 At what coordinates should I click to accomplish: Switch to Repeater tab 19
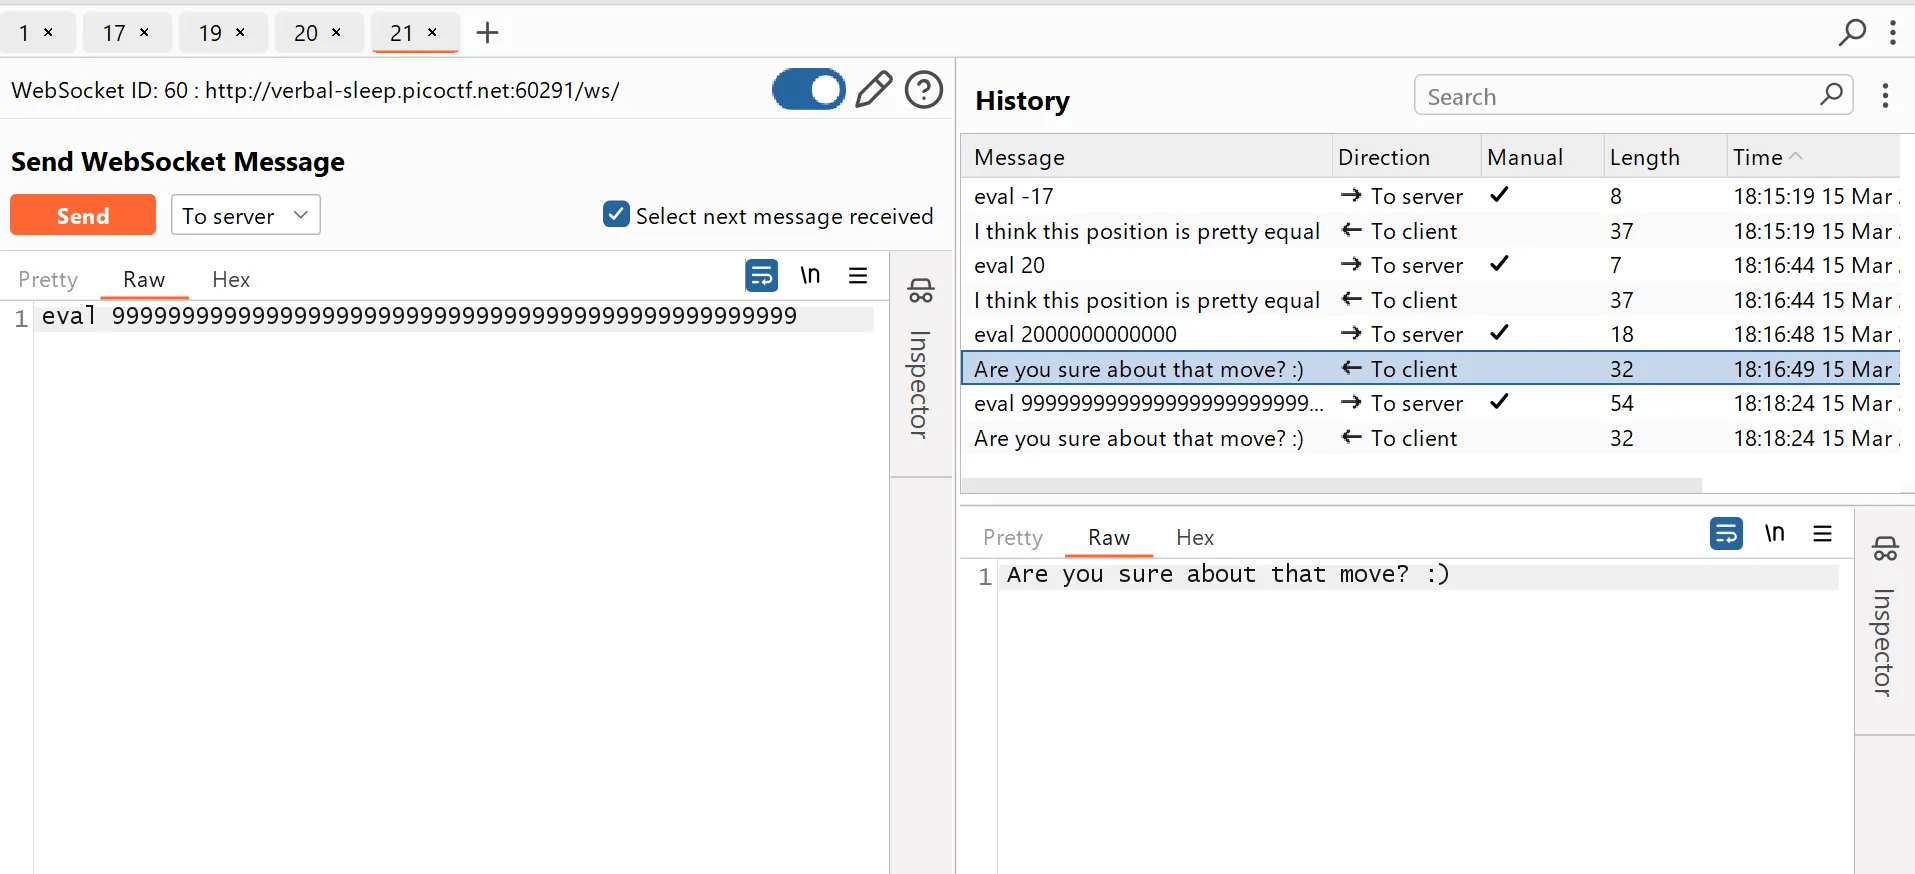pos(210,33)
